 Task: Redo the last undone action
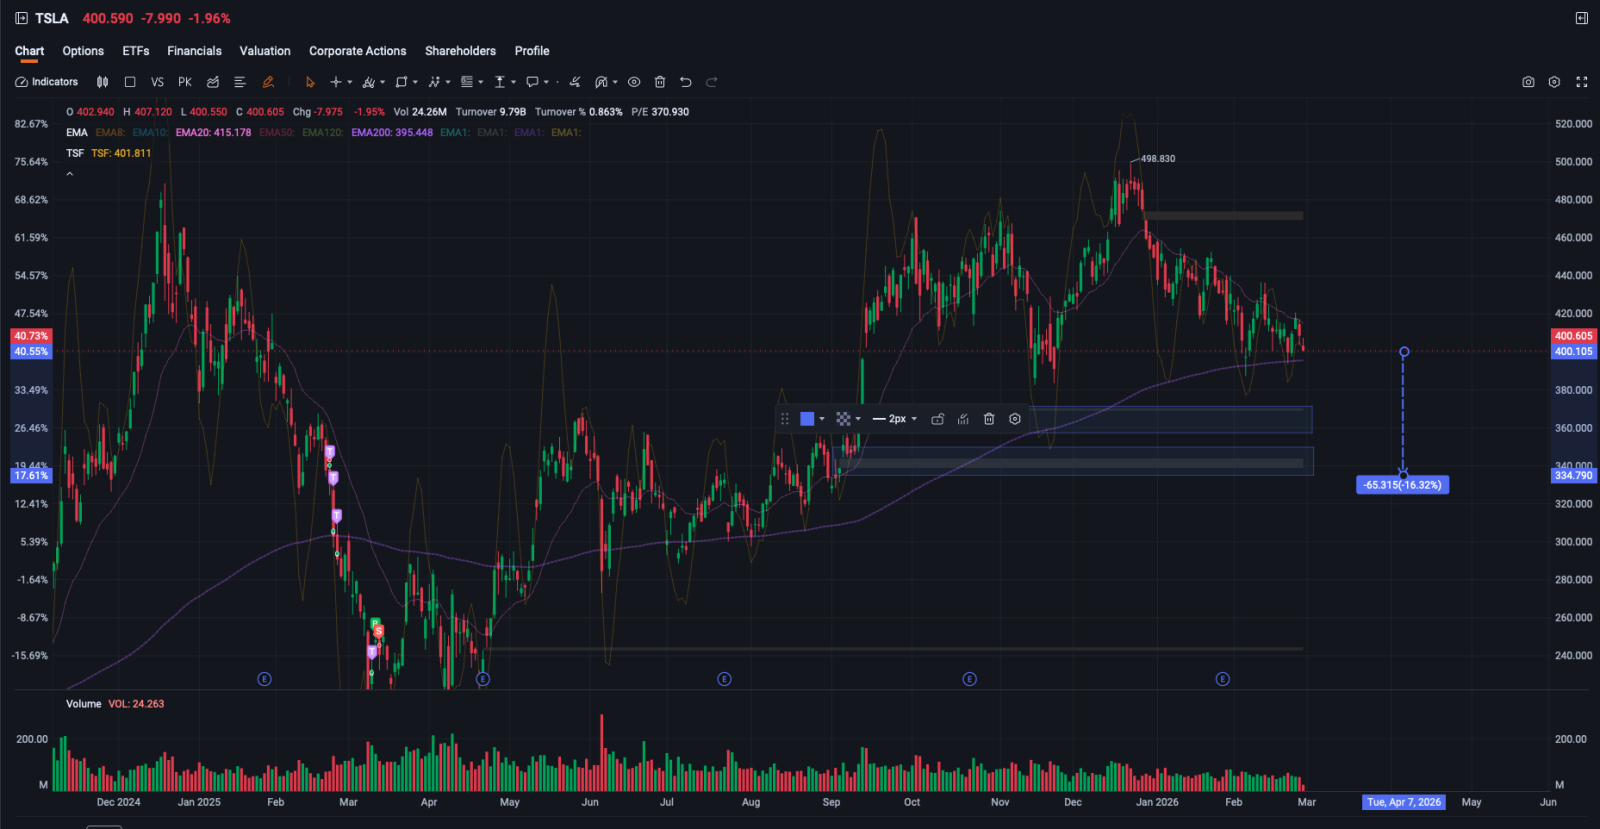coord(712,82)
